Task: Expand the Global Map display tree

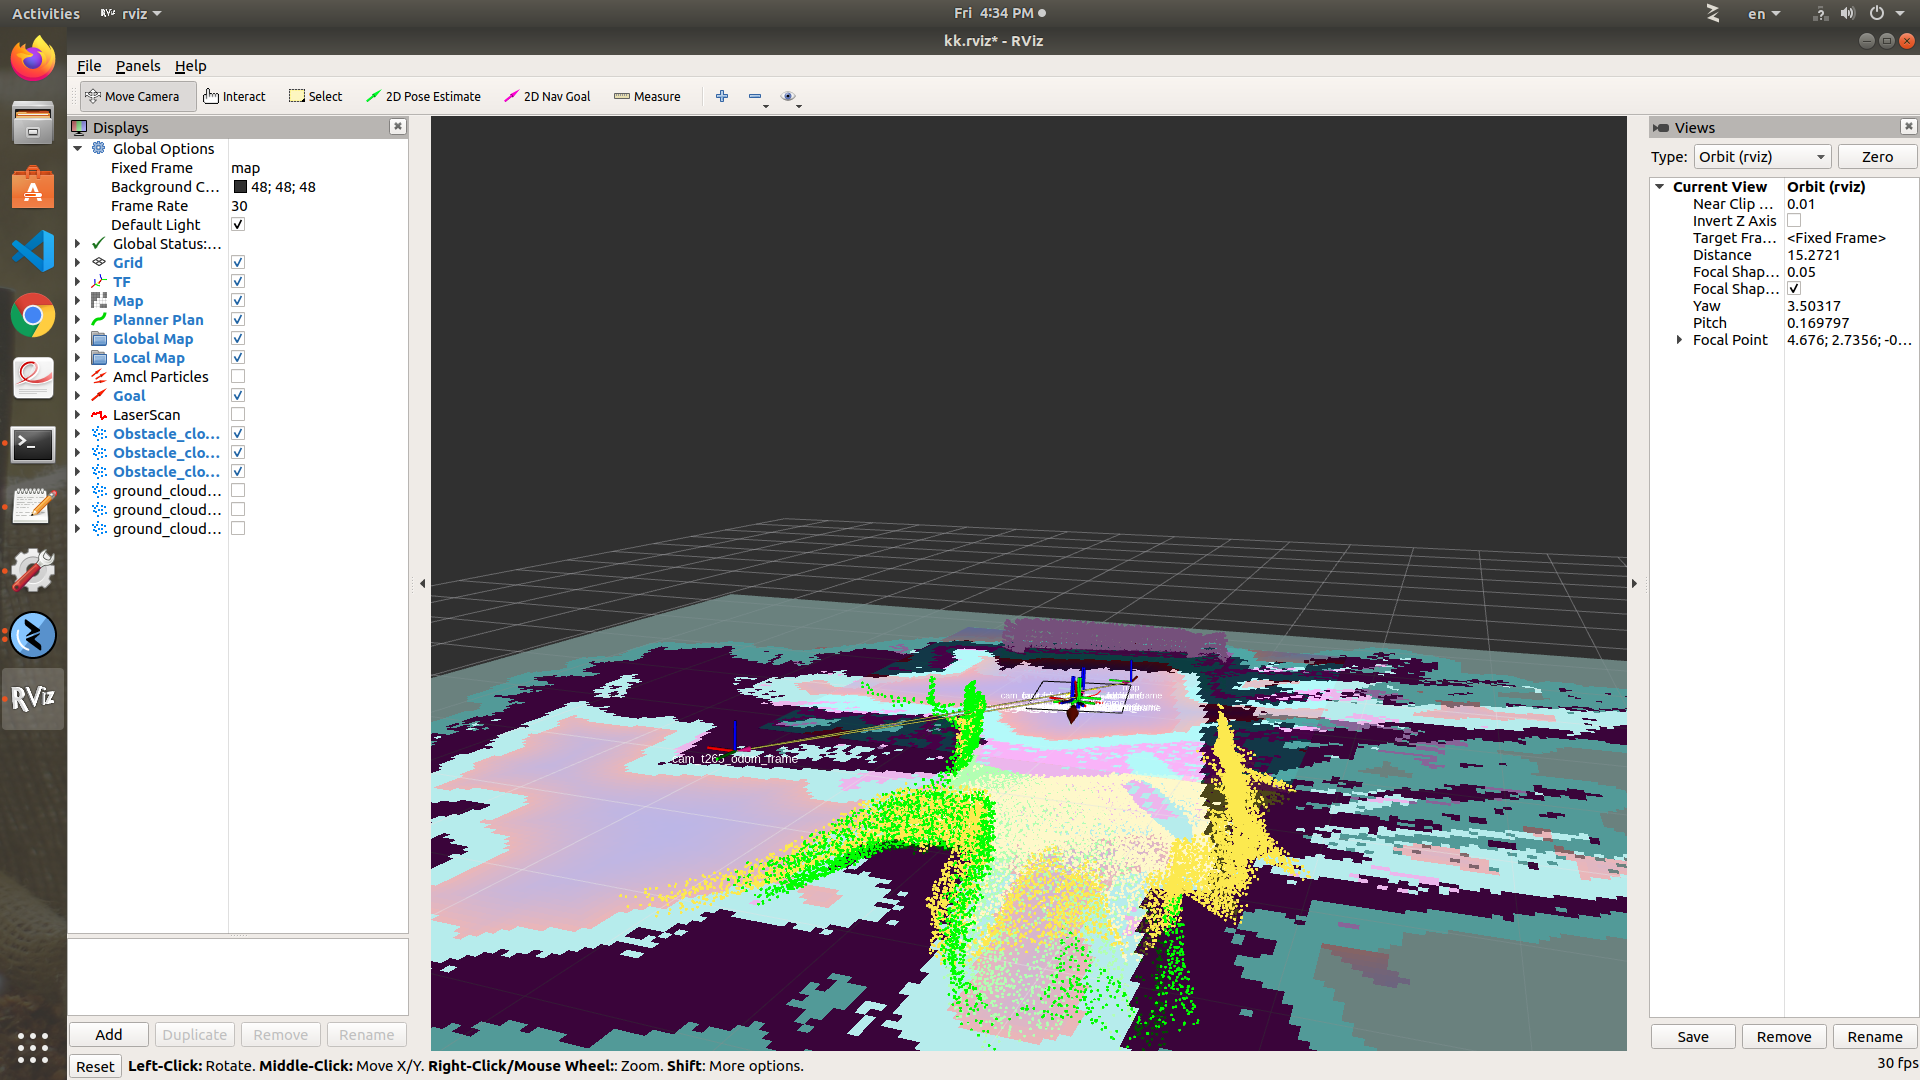Action: tap(78, 339)
